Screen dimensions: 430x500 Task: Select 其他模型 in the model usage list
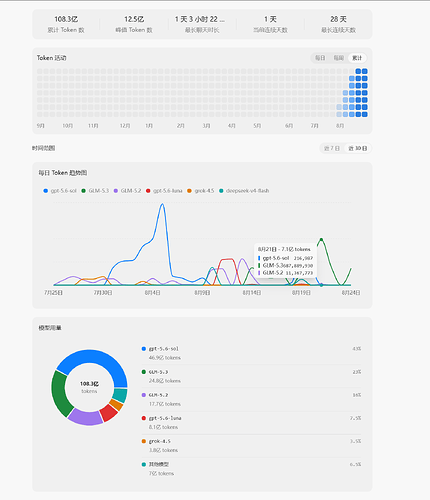tap(251, 469)
